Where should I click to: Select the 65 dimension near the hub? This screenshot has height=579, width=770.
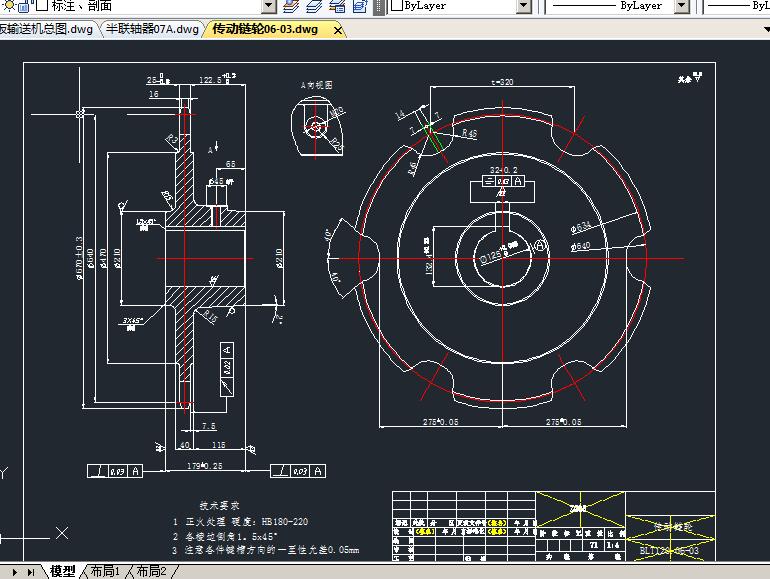(230, 164)
